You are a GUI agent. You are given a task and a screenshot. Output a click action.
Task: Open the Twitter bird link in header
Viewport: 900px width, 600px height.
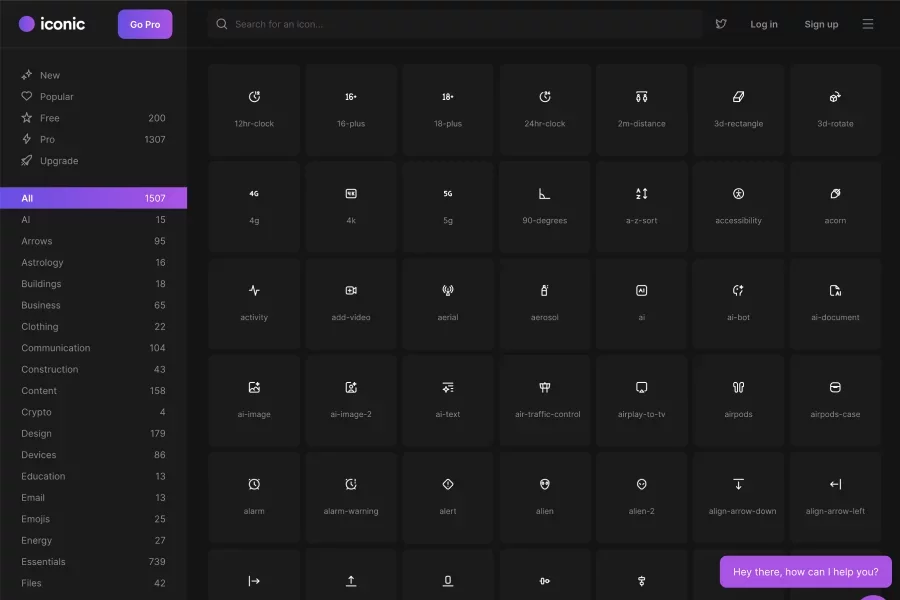click(721, 24)
